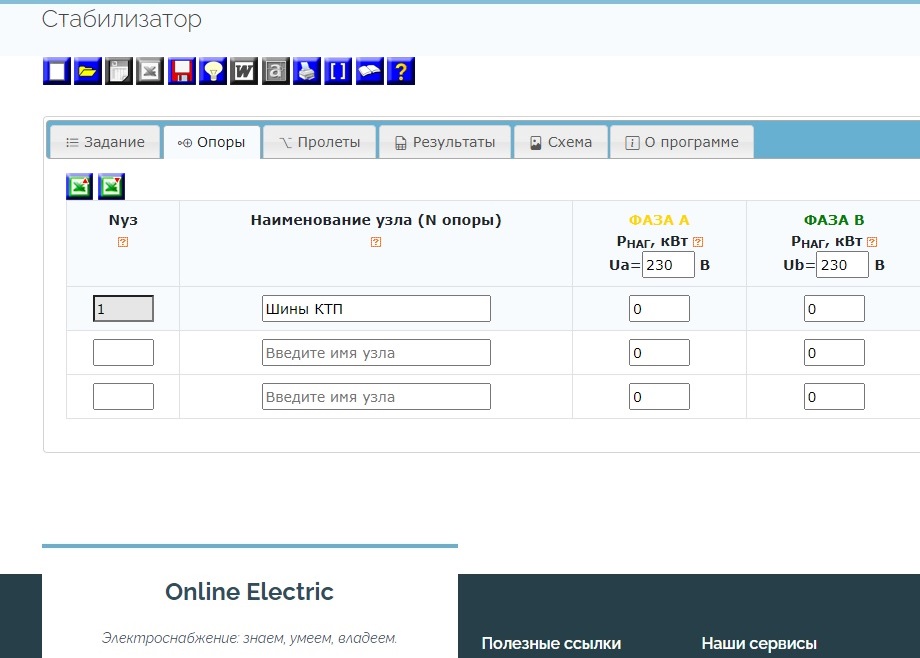This screenshot has width=920, height=658.
Task: Click Фаза В load field in second row
Action: [834, 353]
